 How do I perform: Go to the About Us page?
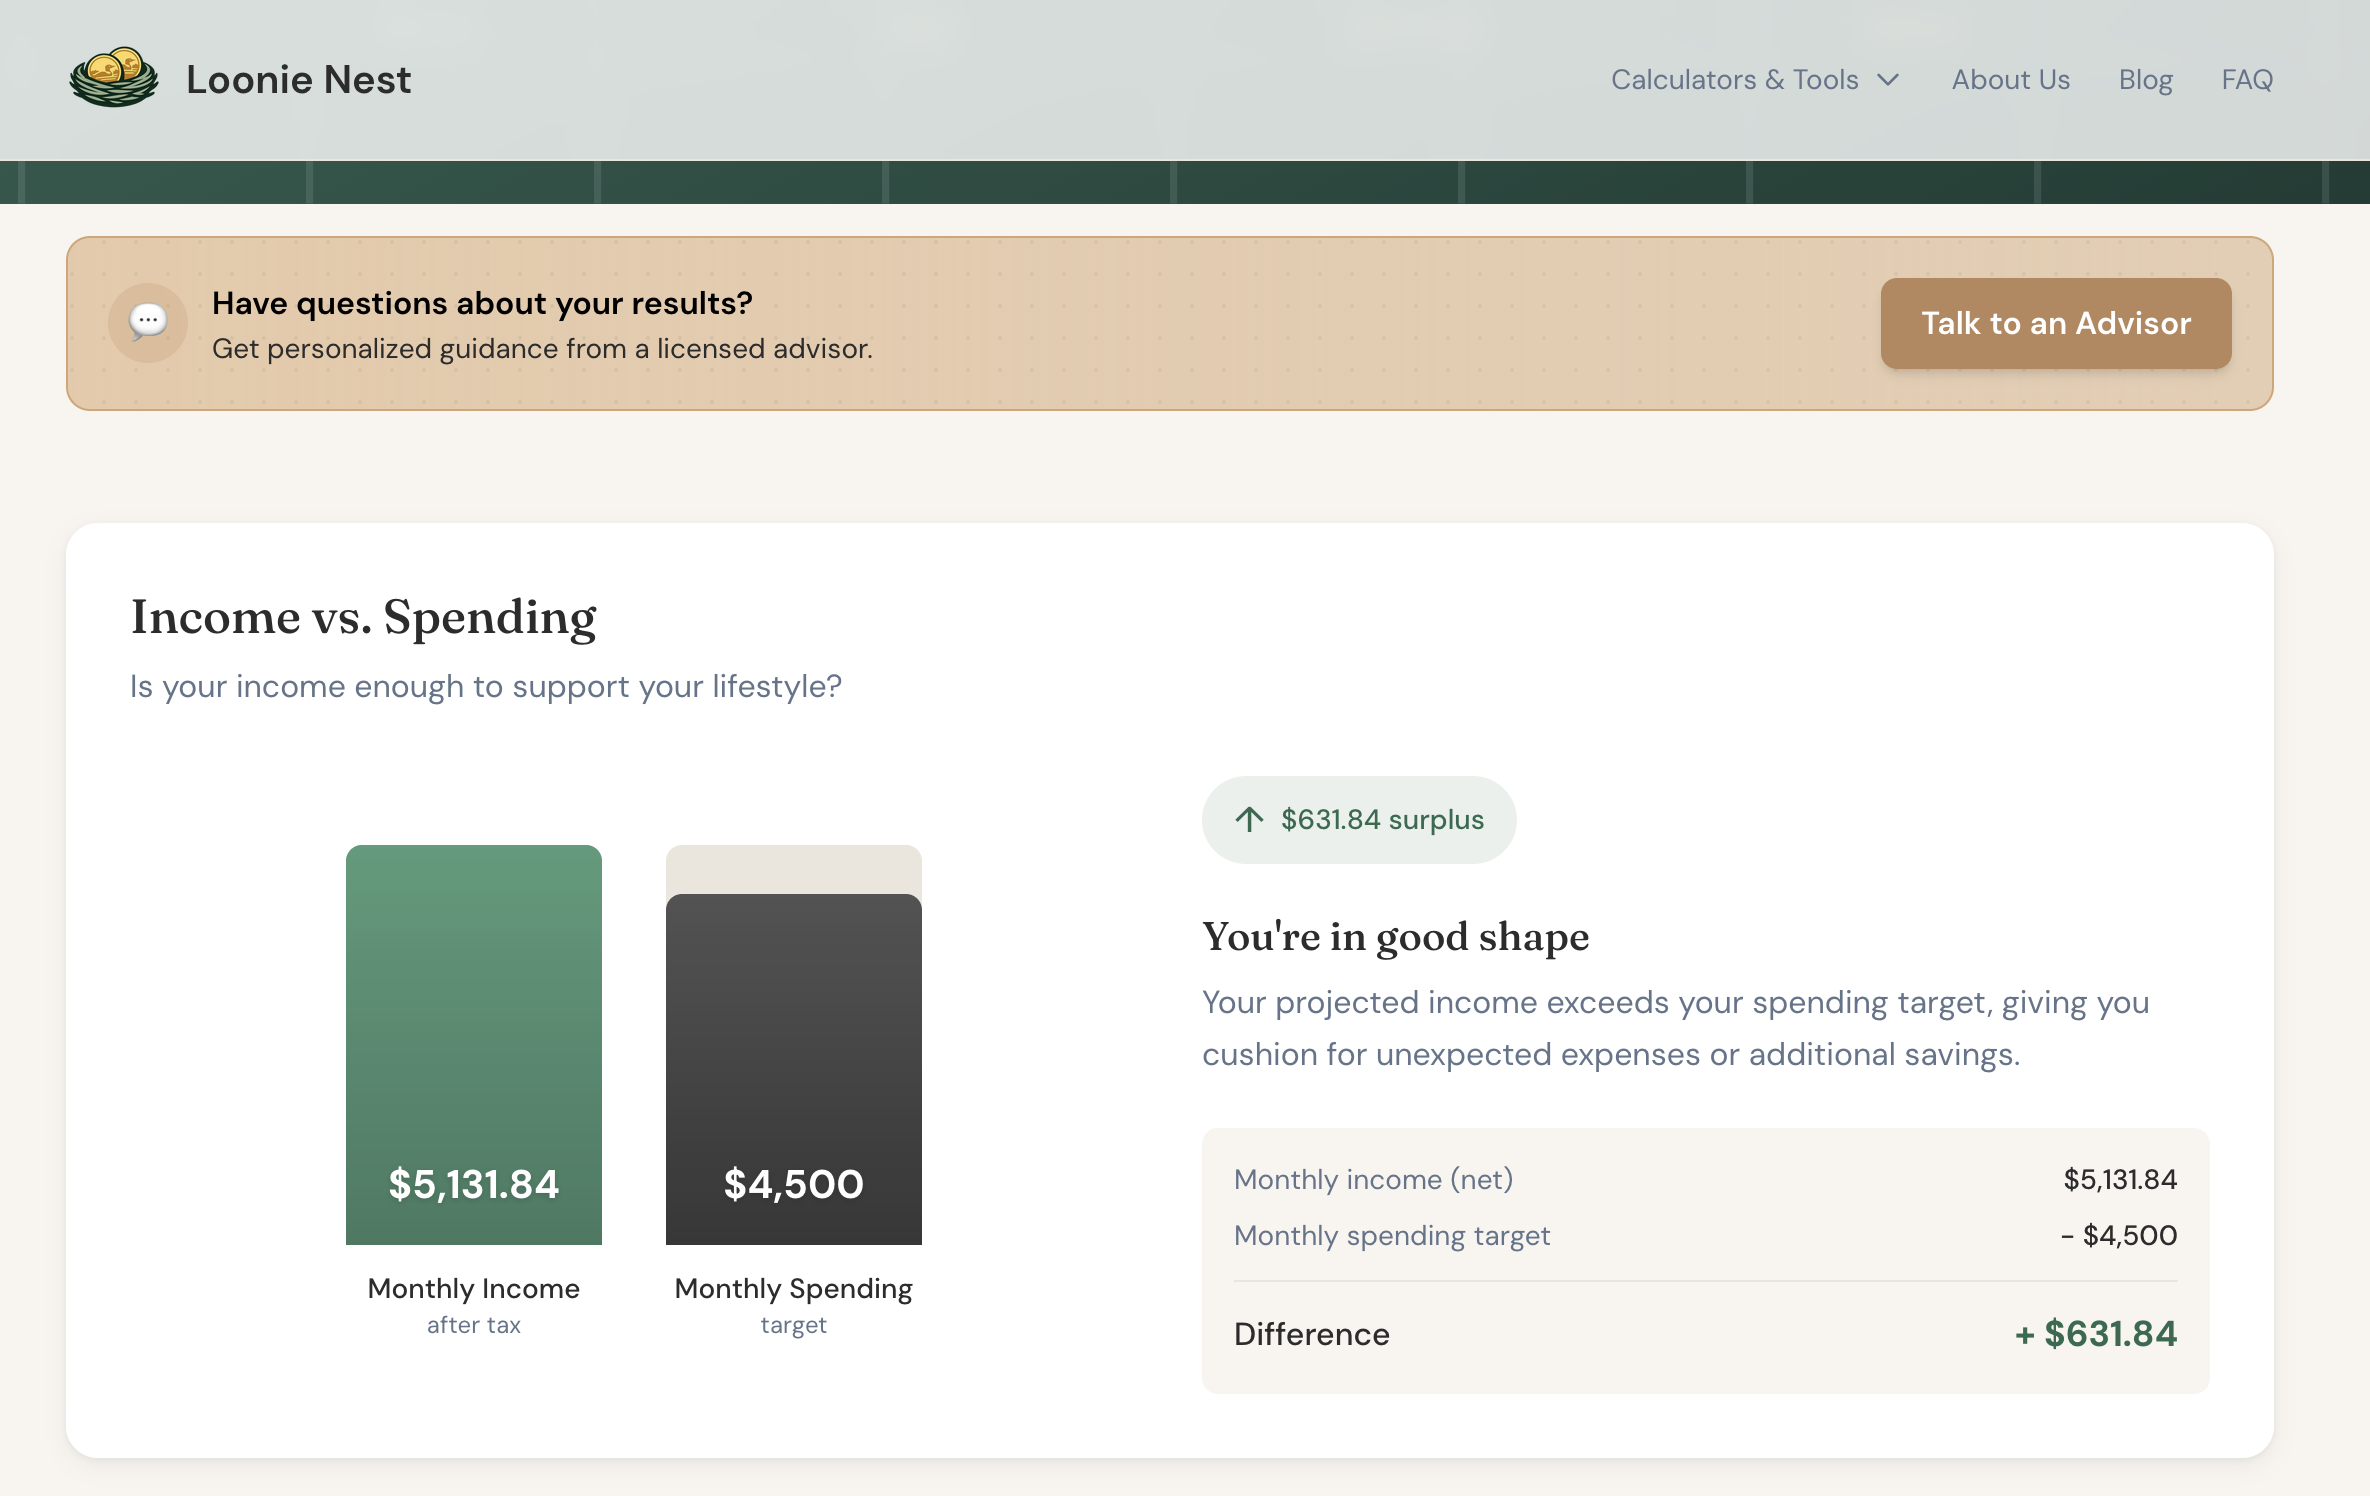2010,80
